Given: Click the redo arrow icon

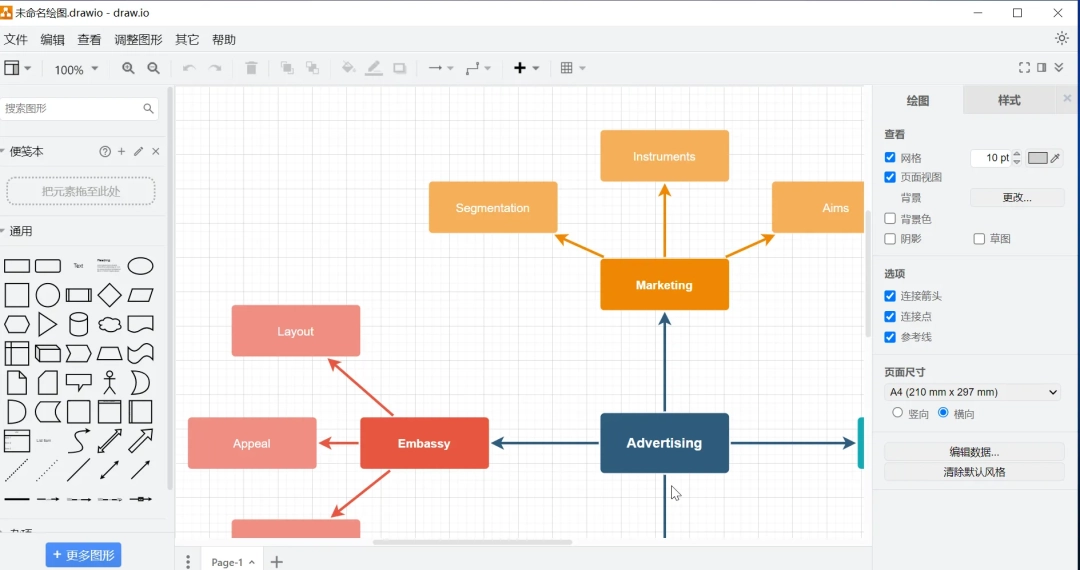Looking at the screenshot, I should click(215, 68).
